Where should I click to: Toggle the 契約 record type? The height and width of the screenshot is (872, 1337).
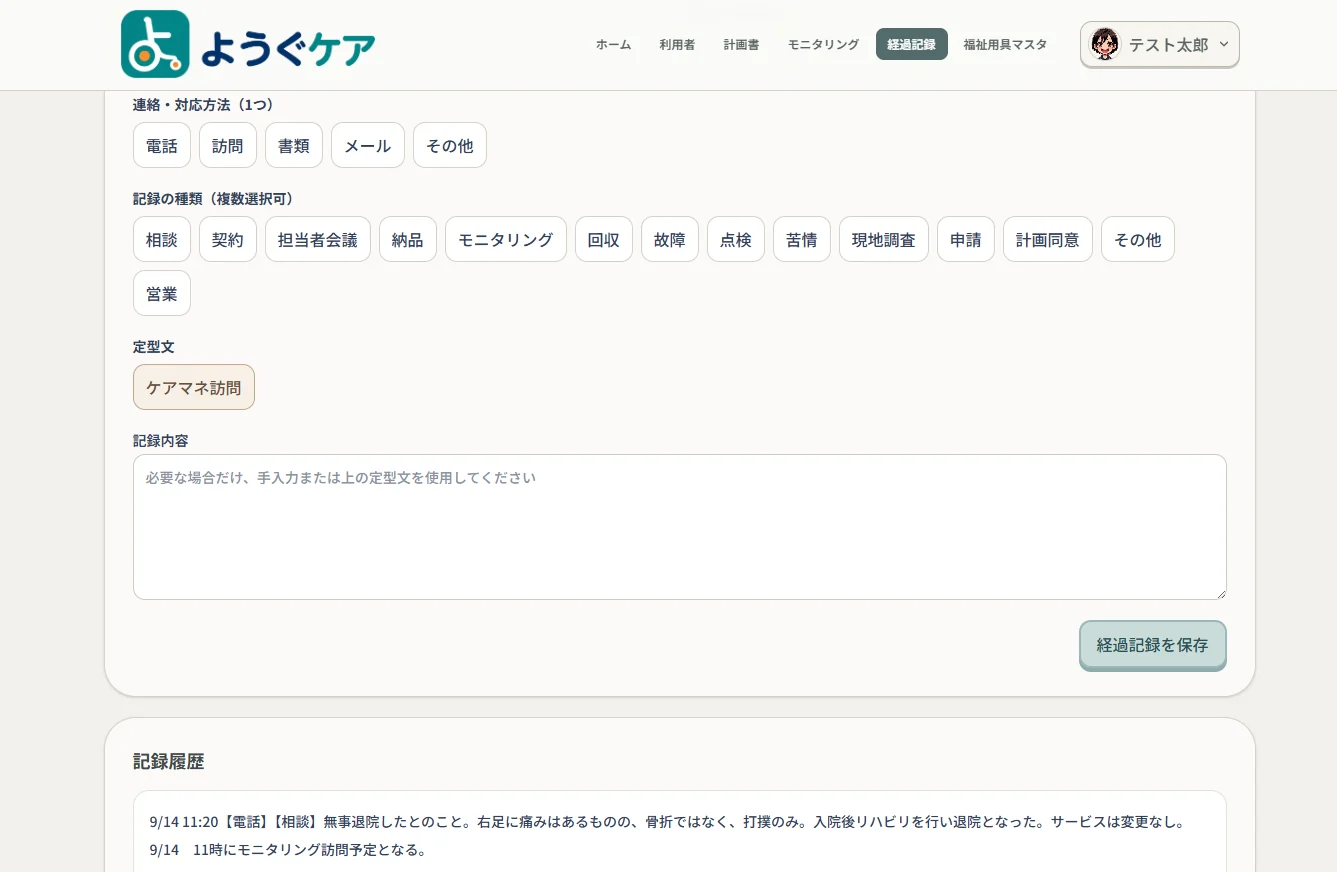point(228,239)
